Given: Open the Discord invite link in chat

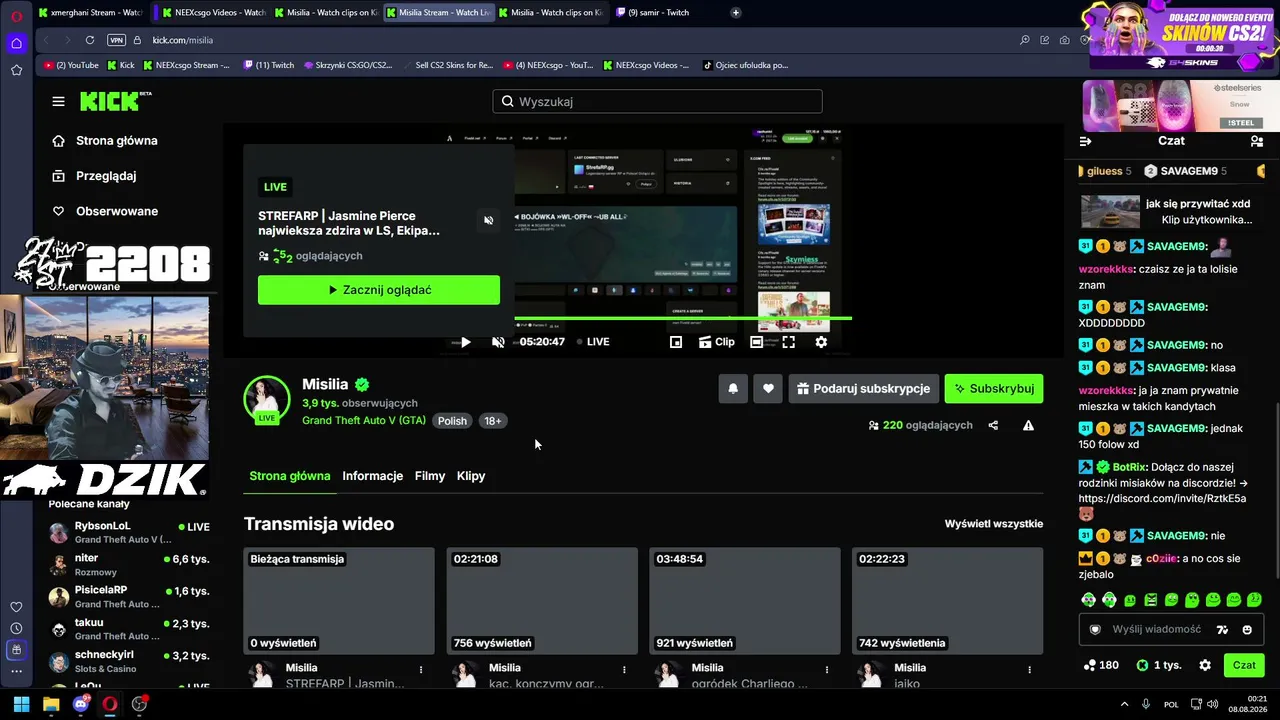Looking at the screenshot, I should click(x=1162, y=498).
